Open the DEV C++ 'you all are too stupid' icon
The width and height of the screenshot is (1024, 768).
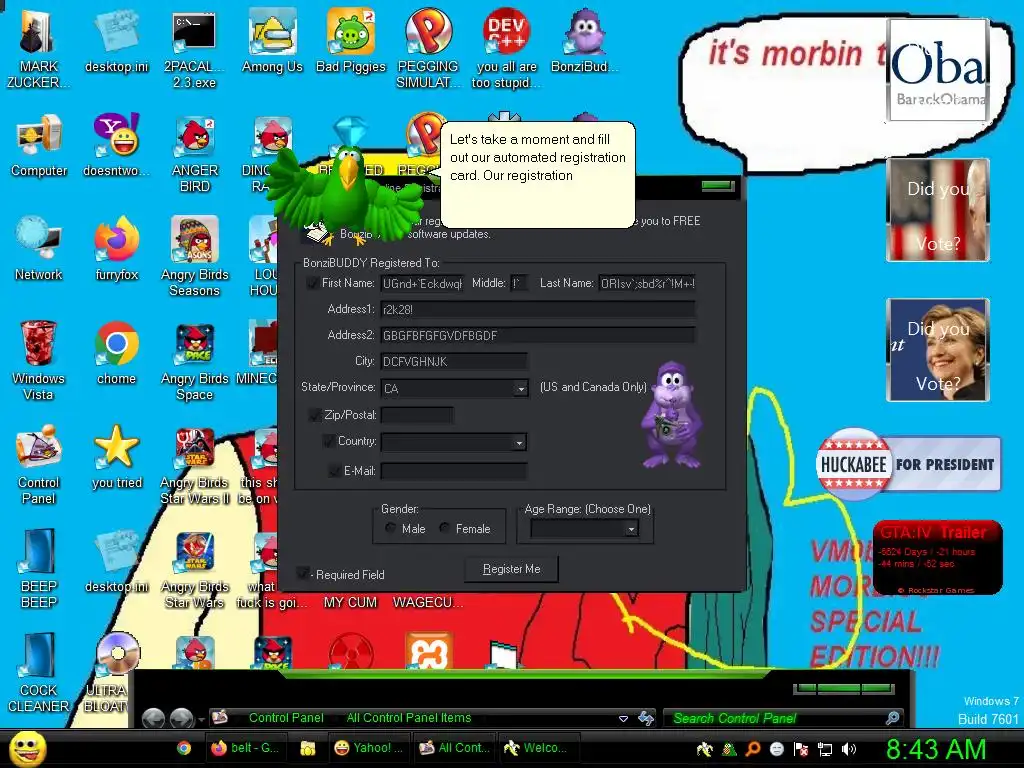(506, 48)
